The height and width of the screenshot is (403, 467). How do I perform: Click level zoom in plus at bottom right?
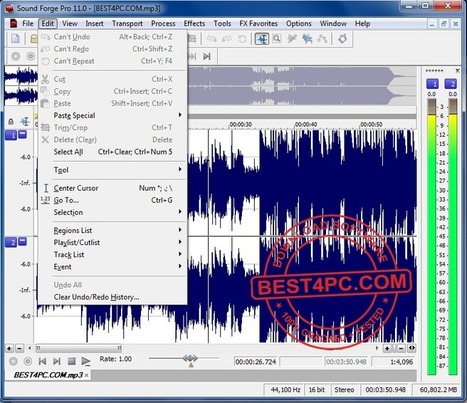click(x=387, y=349)
